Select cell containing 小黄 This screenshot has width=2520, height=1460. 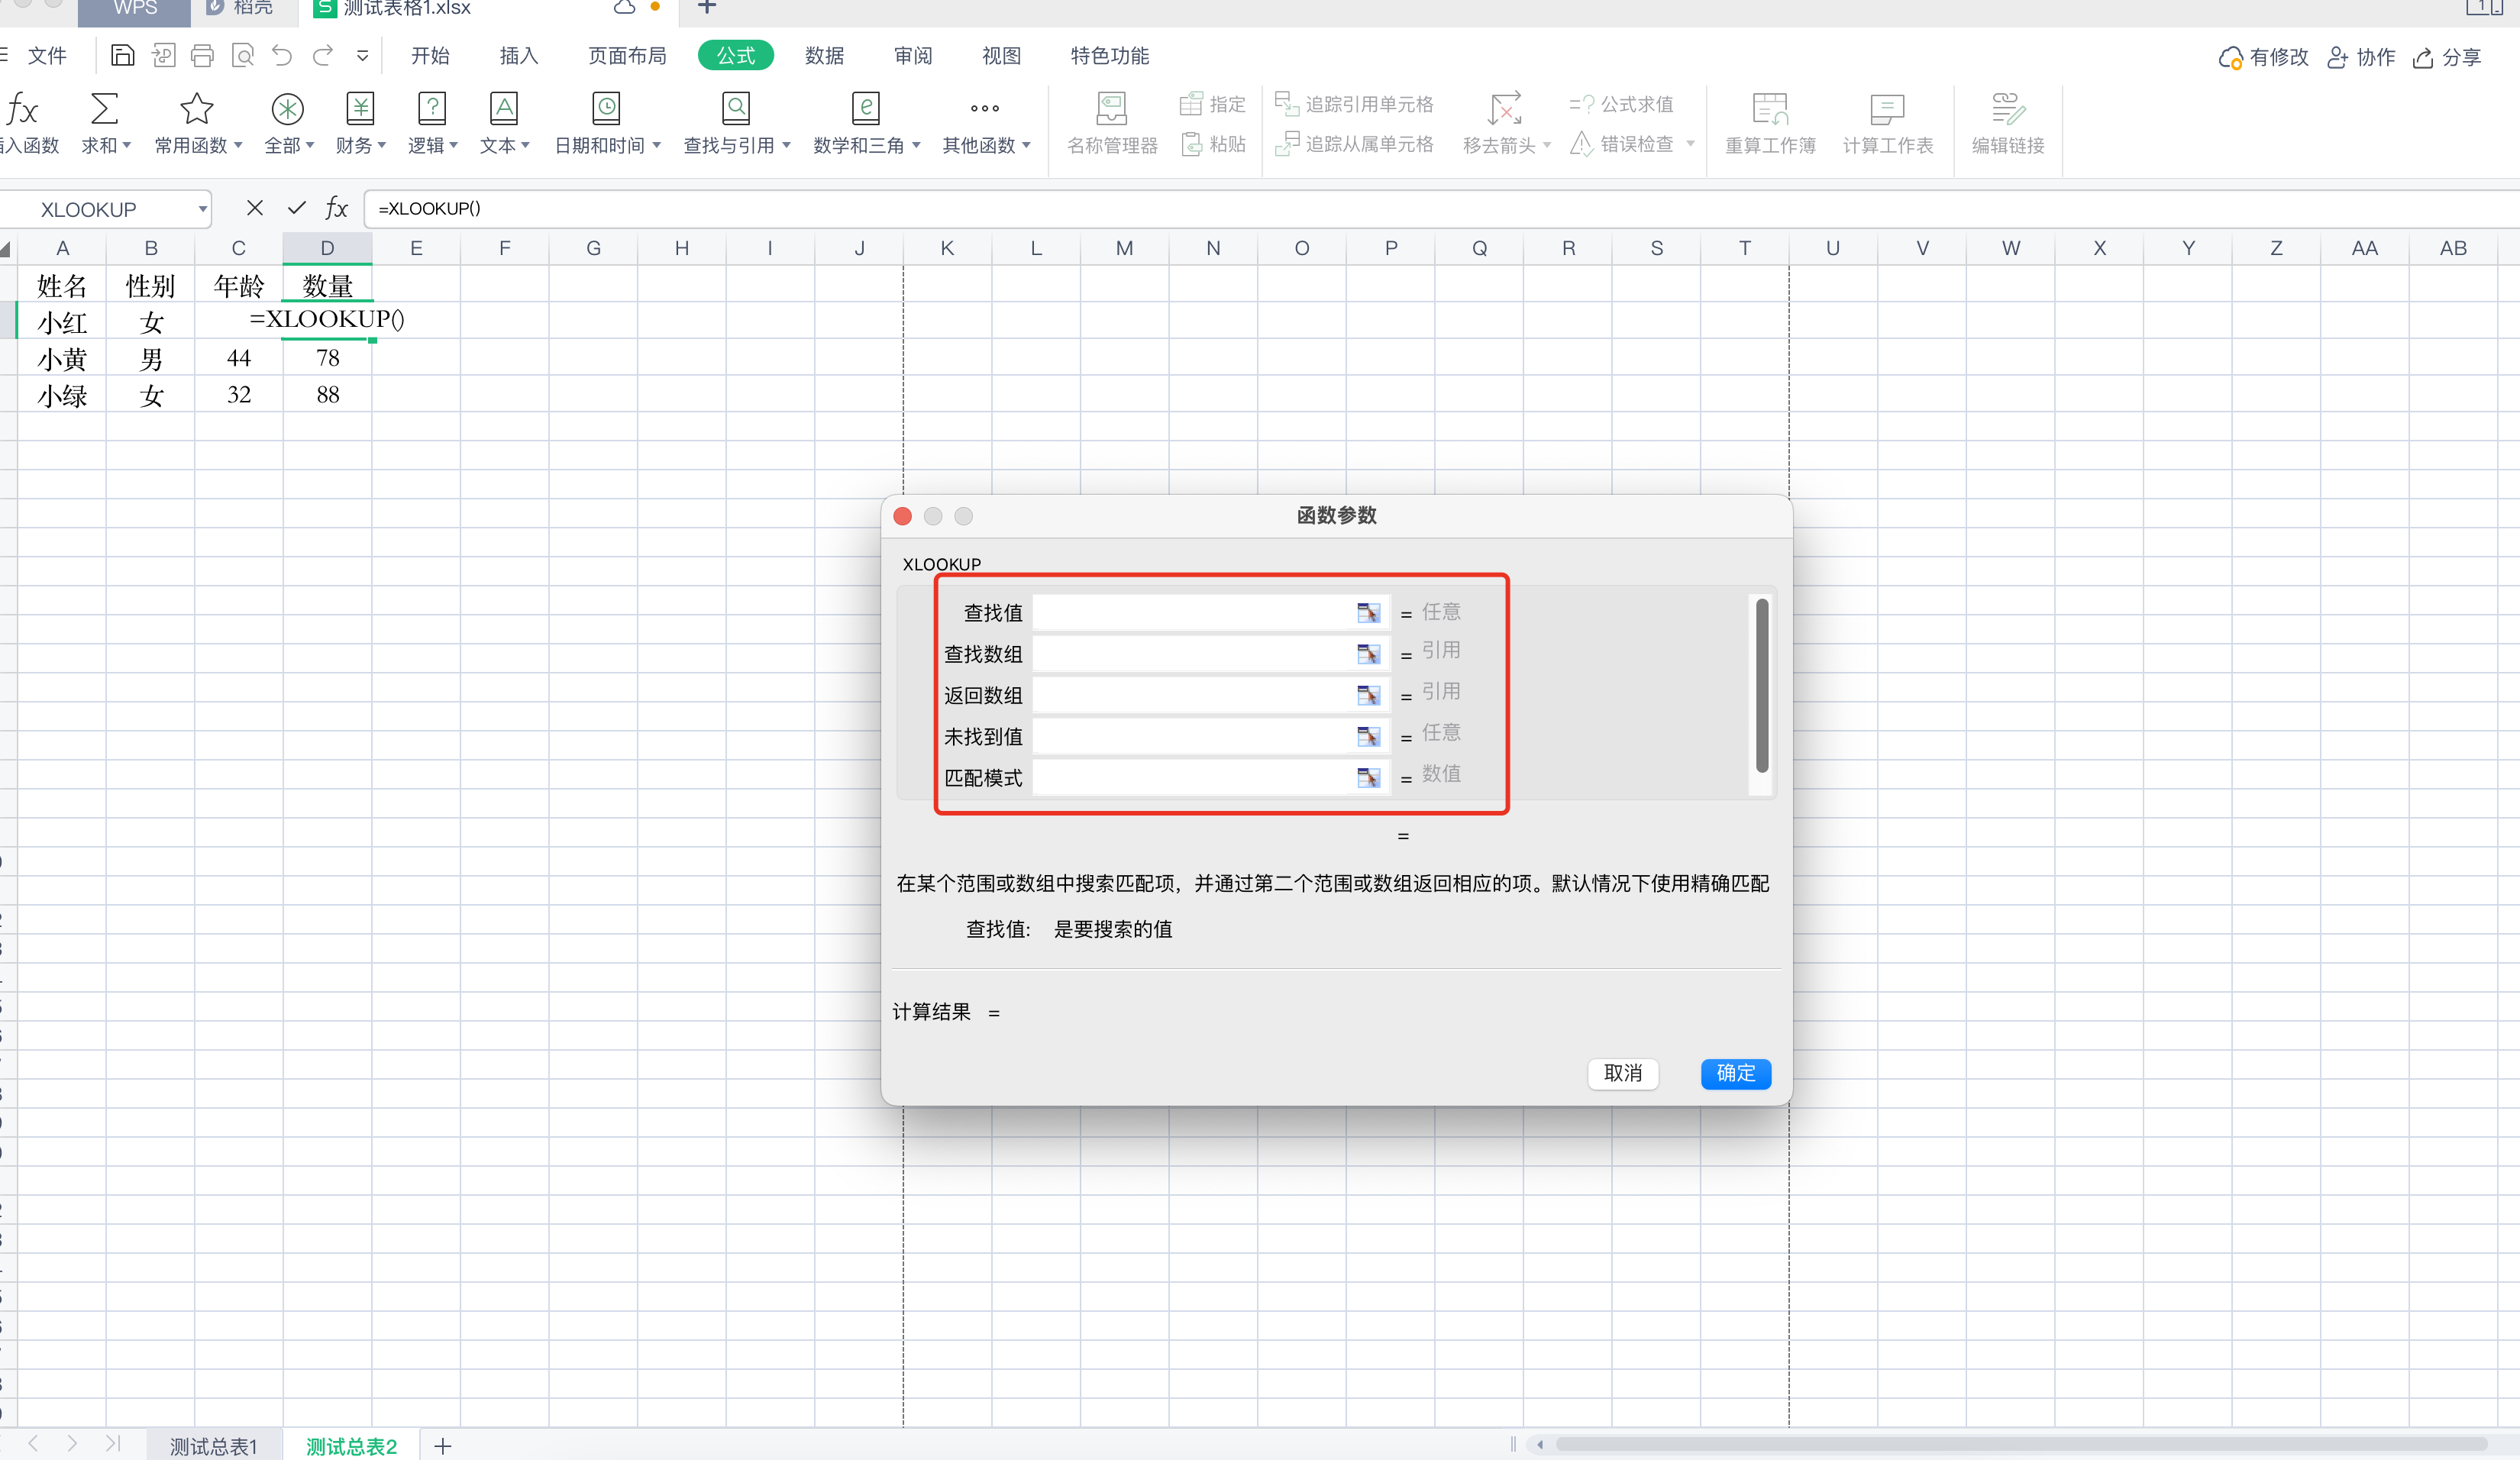coord(62,358)
